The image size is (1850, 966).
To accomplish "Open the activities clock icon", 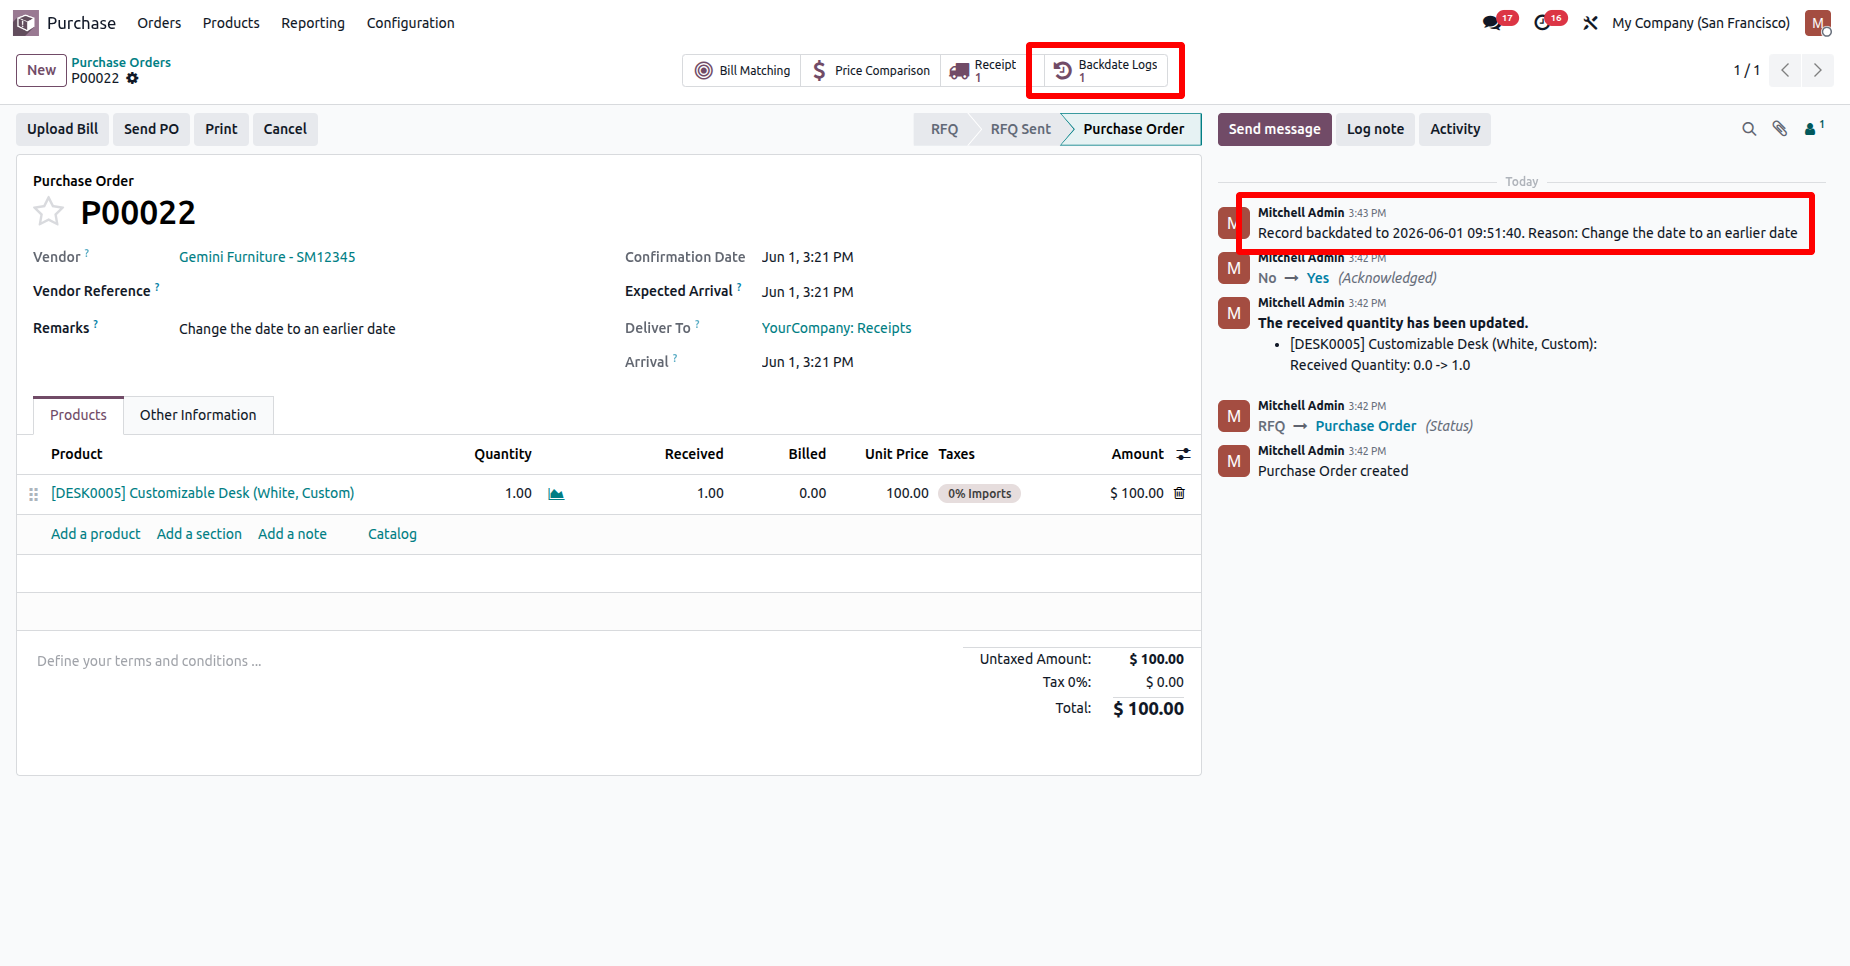I will pos(1542,23).
